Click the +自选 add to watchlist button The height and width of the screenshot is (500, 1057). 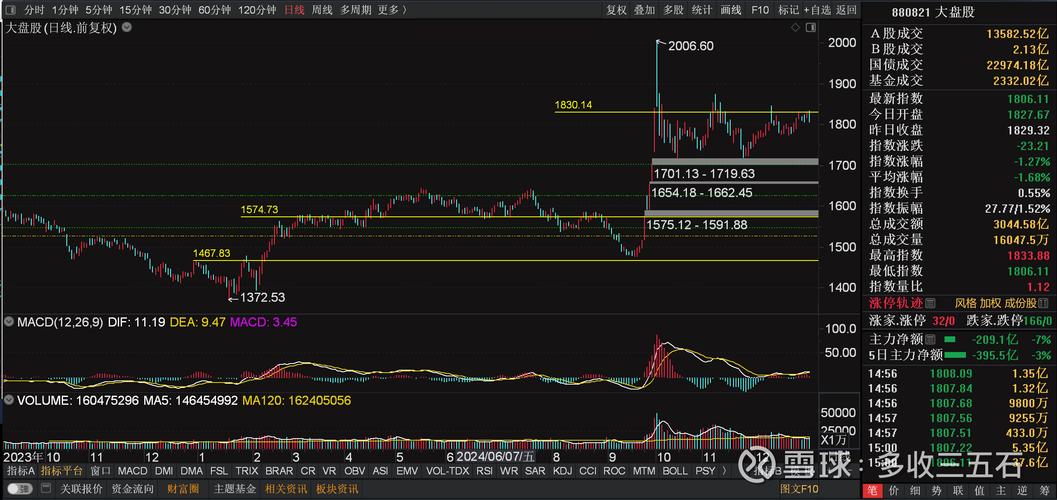(817, 10)
